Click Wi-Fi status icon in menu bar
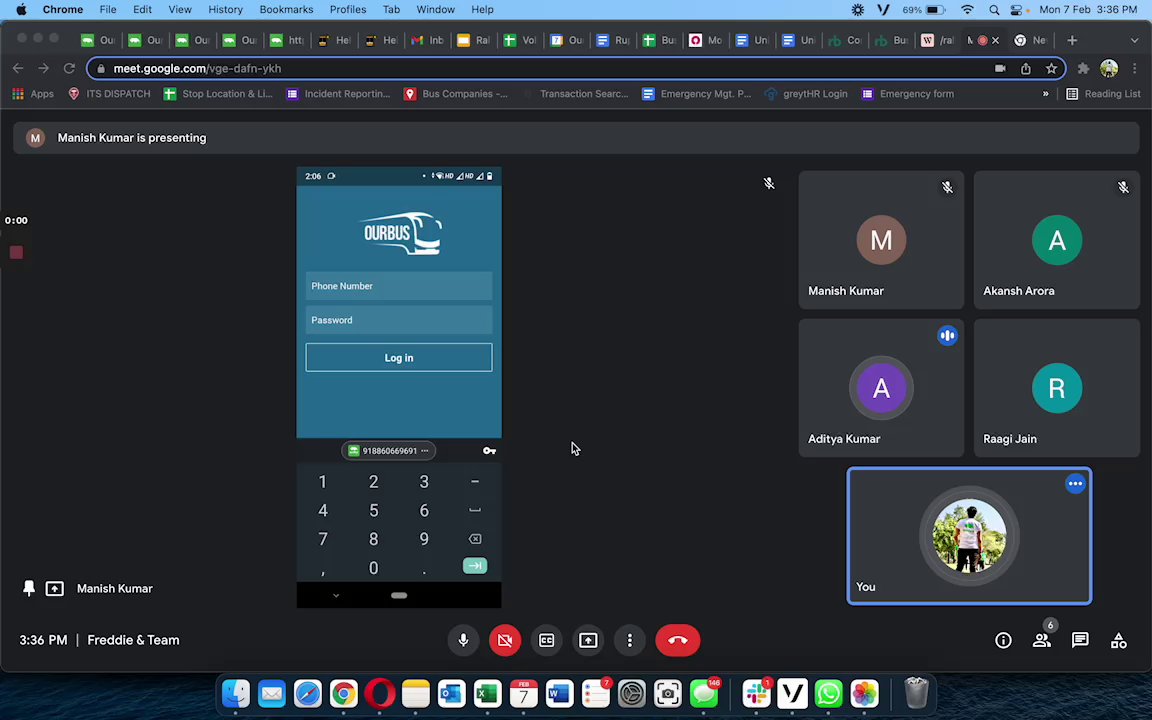 pos(968,10)
